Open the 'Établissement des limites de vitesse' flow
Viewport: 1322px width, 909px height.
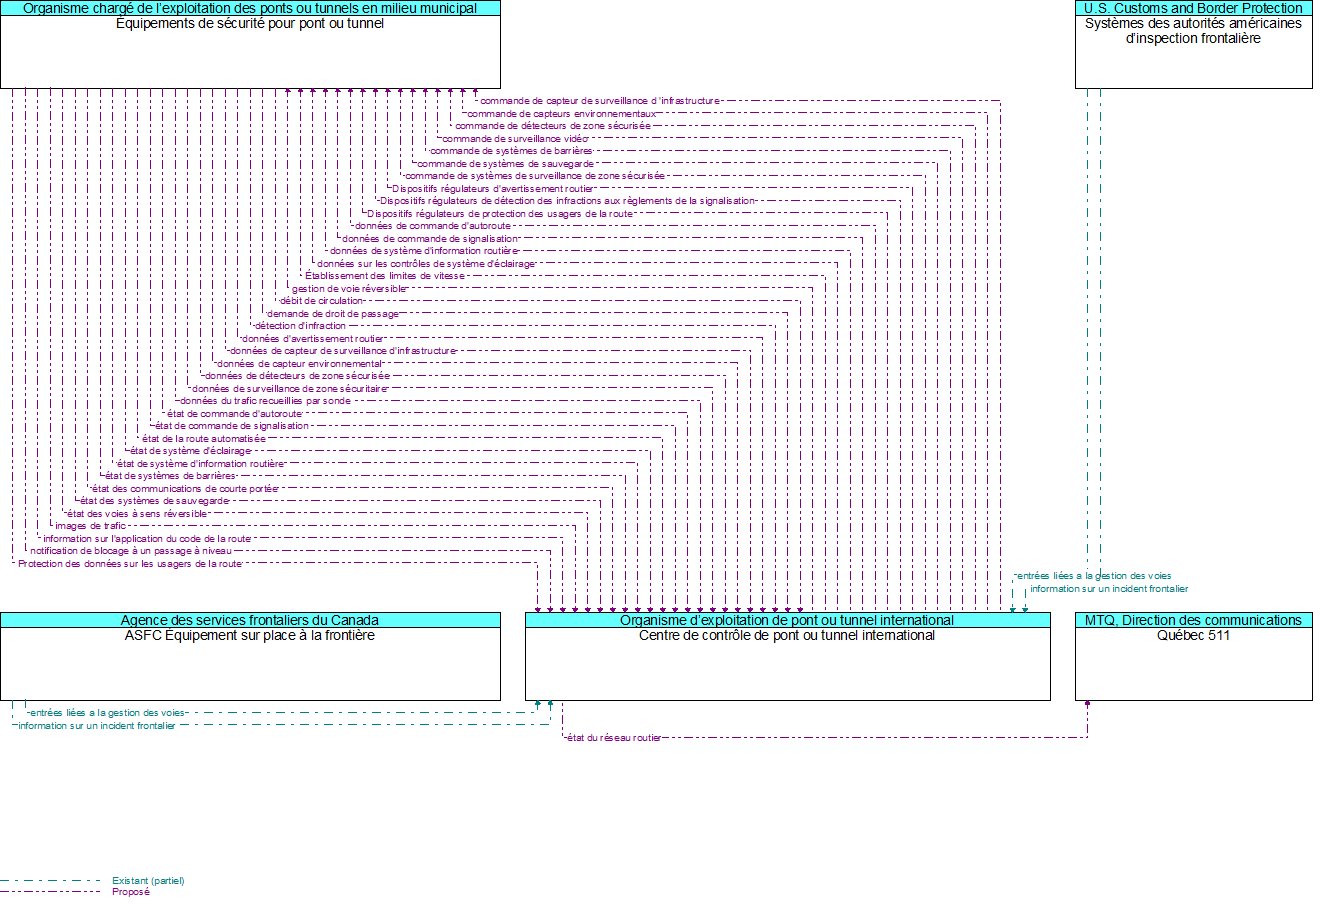coord(385,276)
